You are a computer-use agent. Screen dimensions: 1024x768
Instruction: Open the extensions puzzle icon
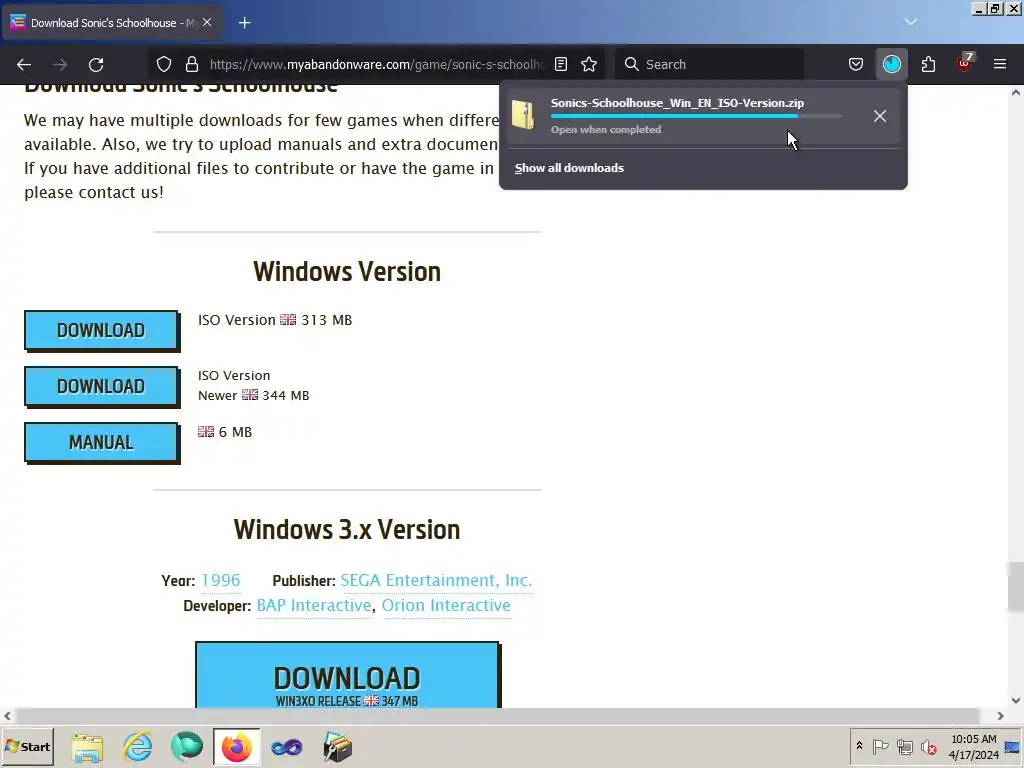(x=928, y=64)
